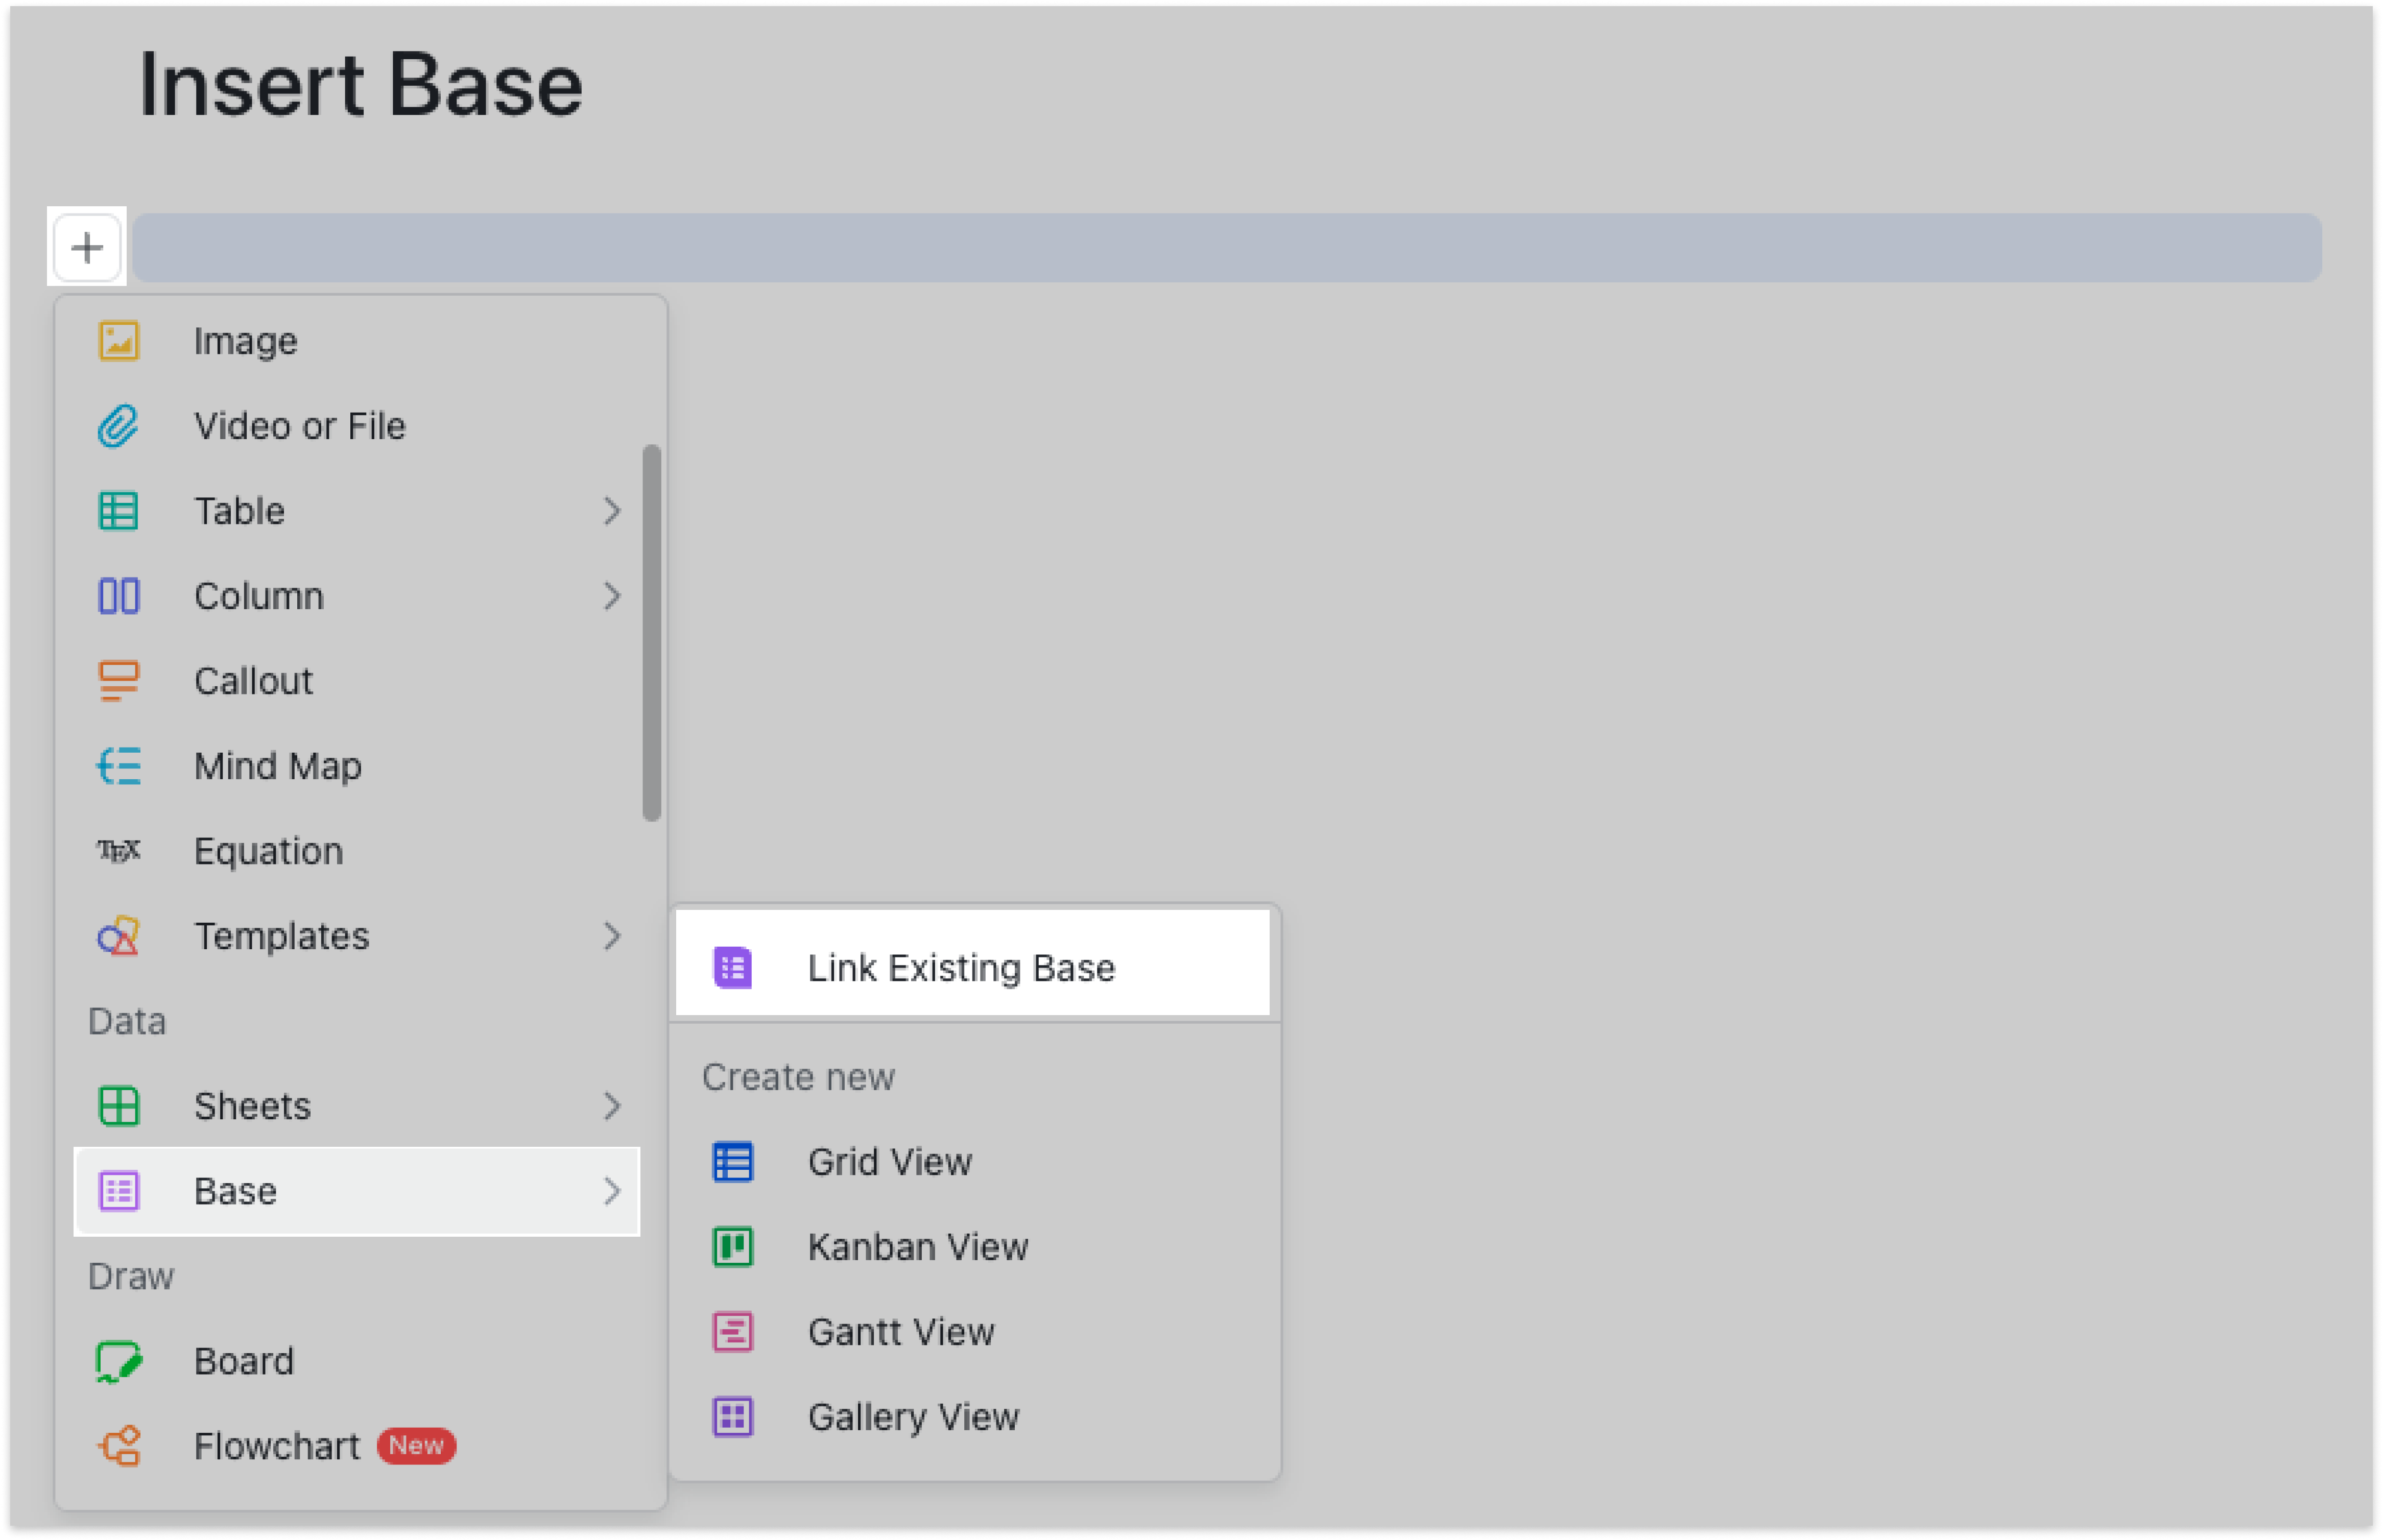Click the Mind Map icon

(x=119, y=766)
